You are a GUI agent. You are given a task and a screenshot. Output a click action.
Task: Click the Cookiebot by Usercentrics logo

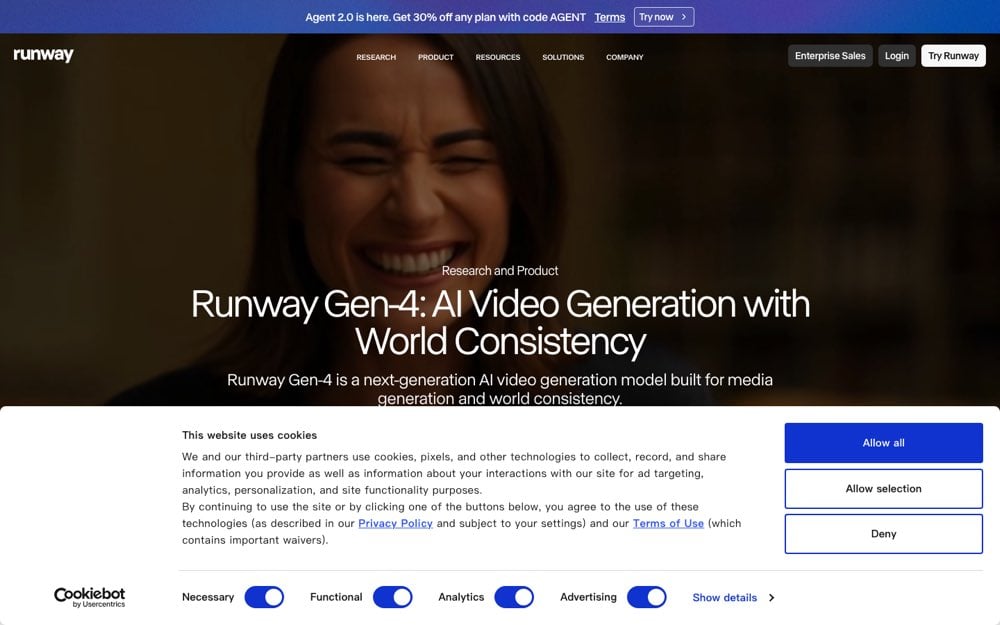89,598
